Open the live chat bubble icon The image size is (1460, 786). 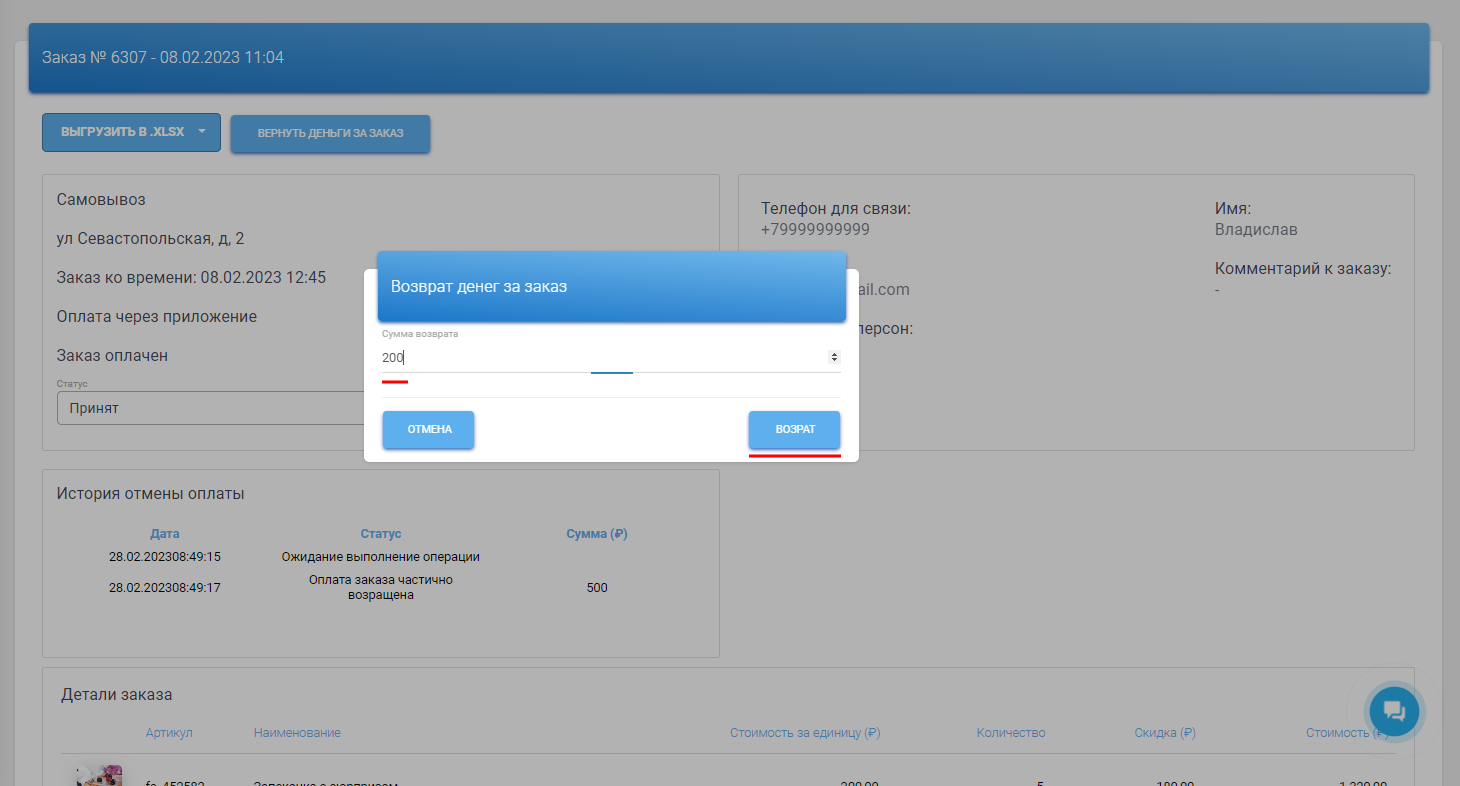(1394, 711)
